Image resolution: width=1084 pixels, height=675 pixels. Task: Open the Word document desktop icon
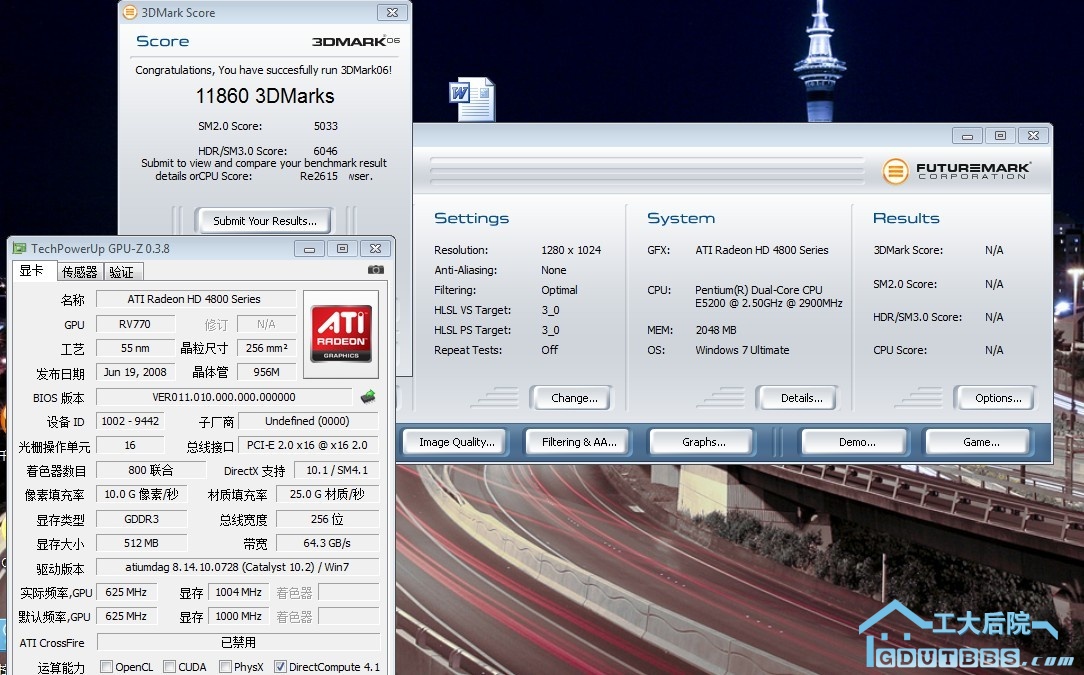[x=472, y=99]
